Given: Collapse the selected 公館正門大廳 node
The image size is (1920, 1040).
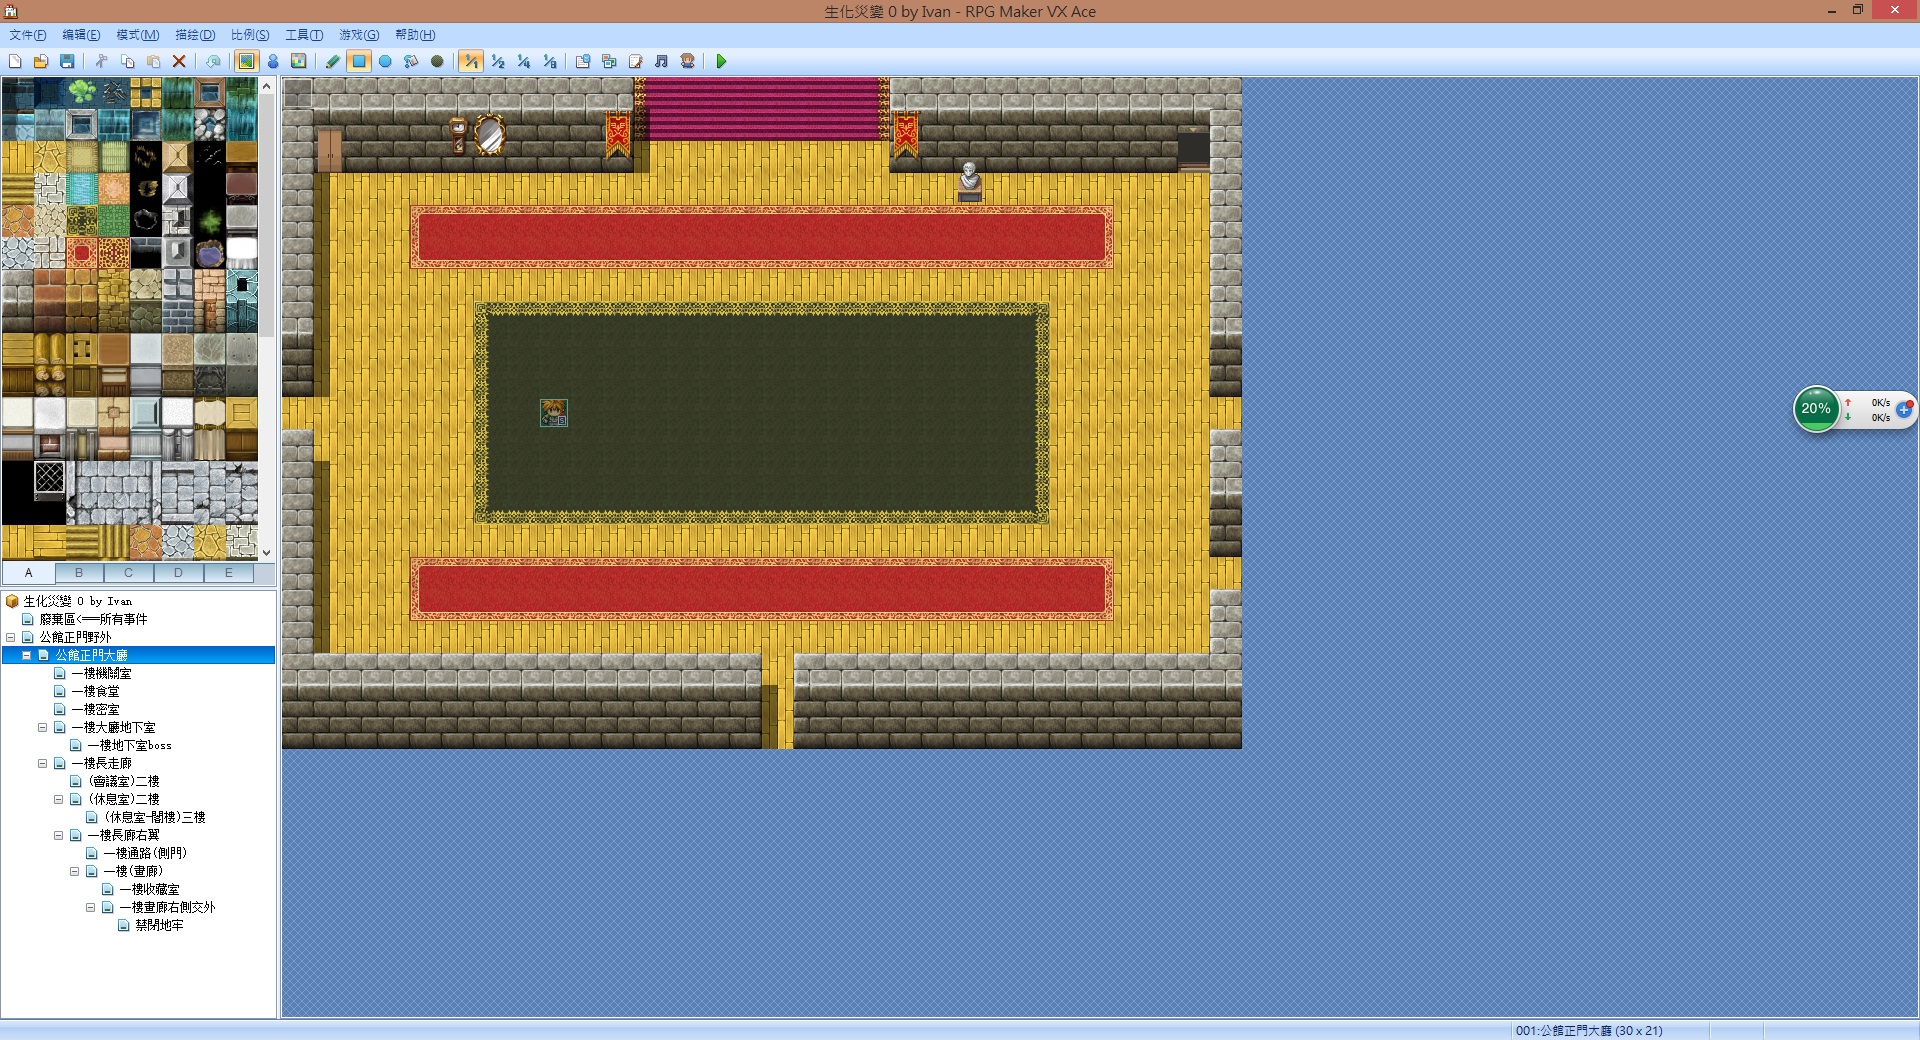Looking at the screenshot, I should coord(27,655).
